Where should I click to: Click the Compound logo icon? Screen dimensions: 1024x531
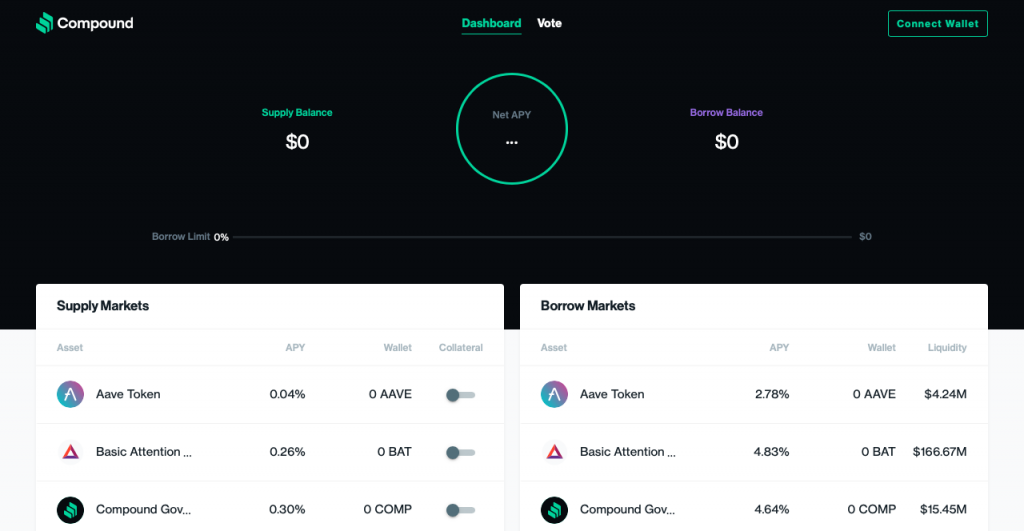point(44,23)
